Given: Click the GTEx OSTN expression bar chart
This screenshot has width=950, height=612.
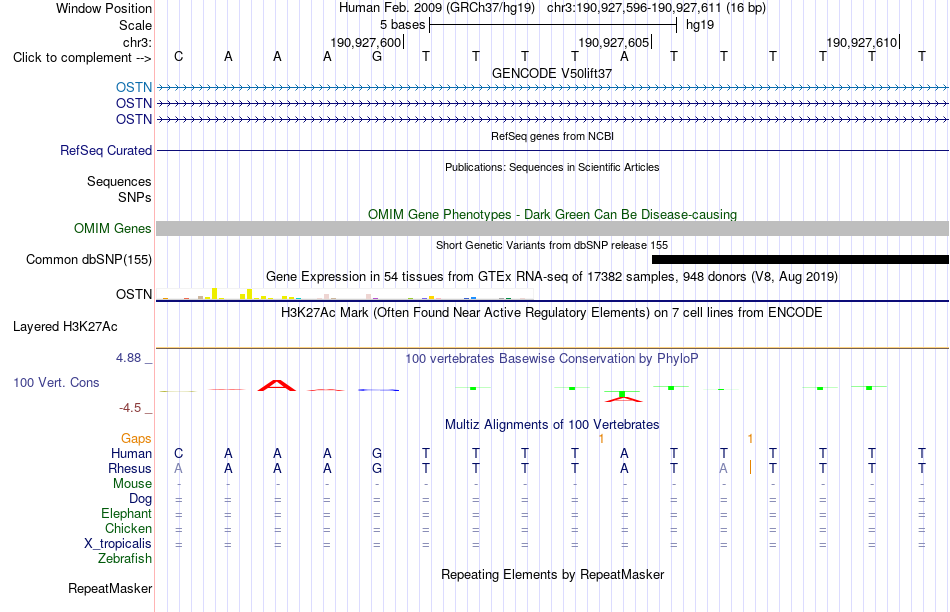Looking at the screenshot, I should 345,294.
